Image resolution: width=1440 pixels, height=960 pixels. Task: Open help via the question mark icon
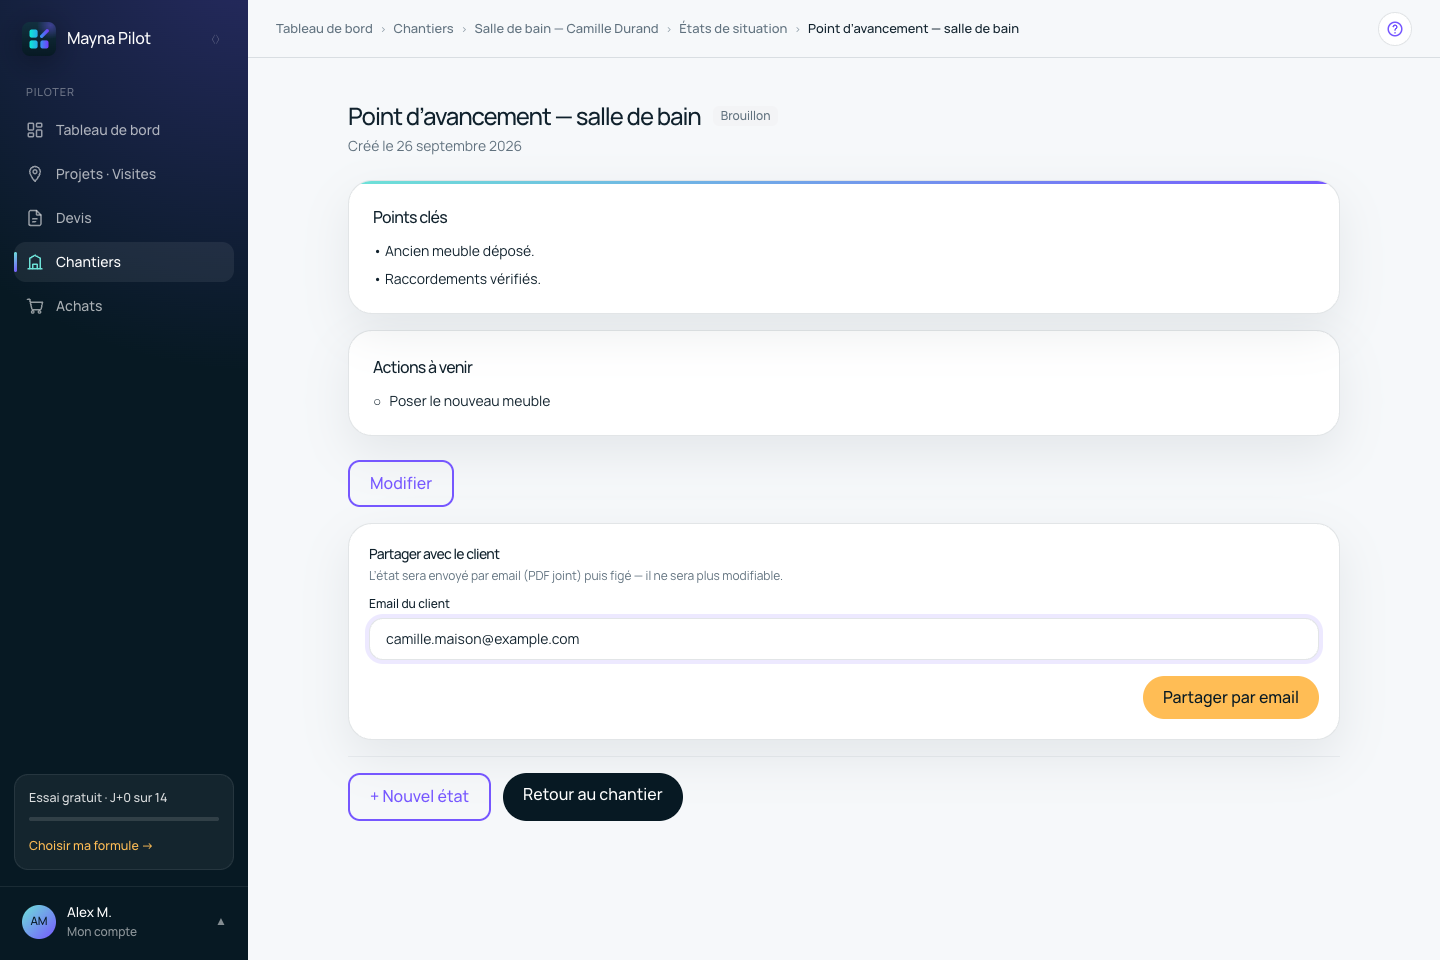coord(1395,29)
